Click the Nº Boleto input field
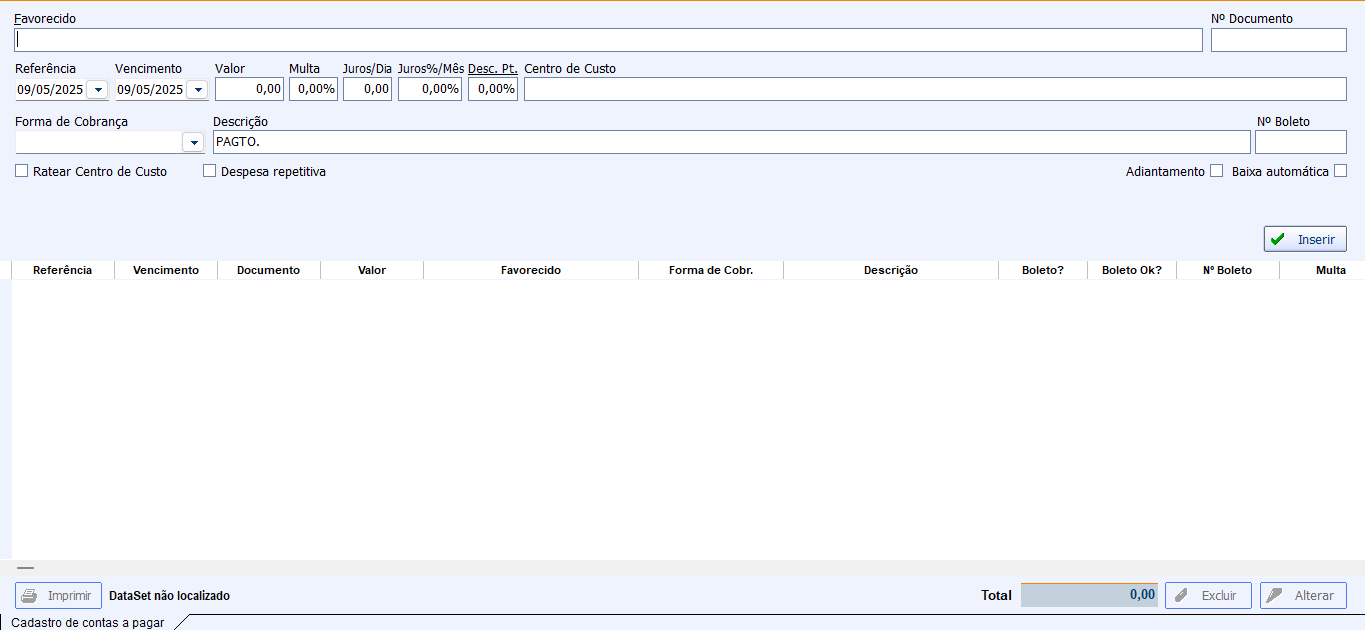 coord(1300,142)
